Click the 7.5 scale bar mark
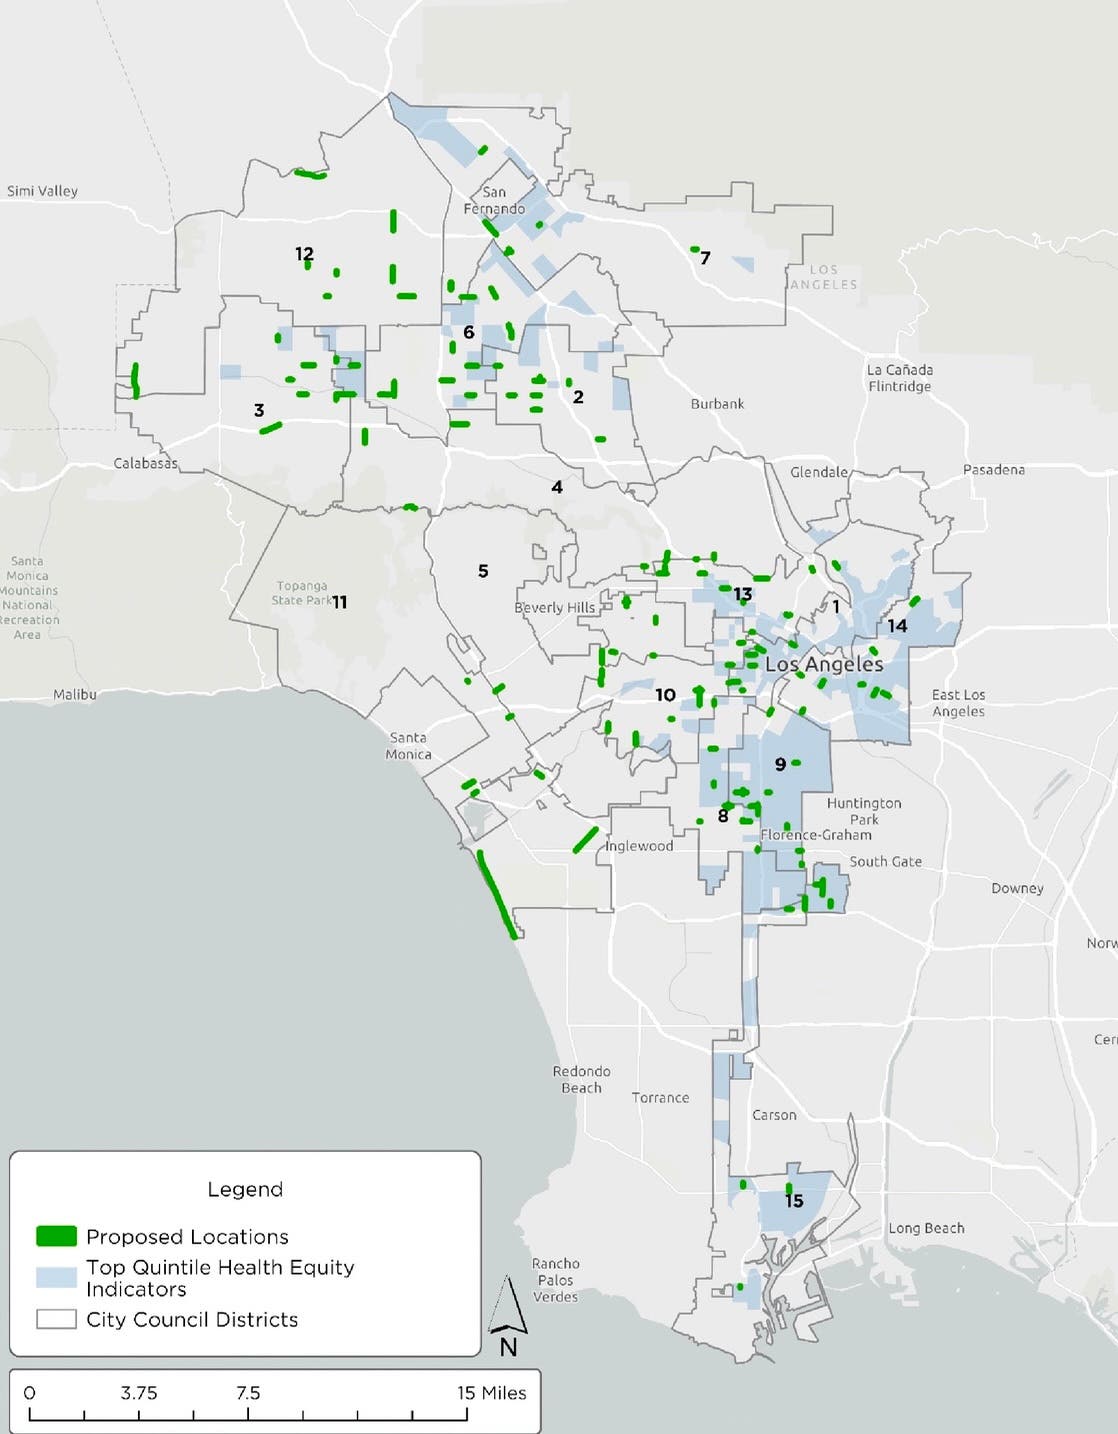The width and height of the screenshot is (1118, 1434). point(248,1393)
